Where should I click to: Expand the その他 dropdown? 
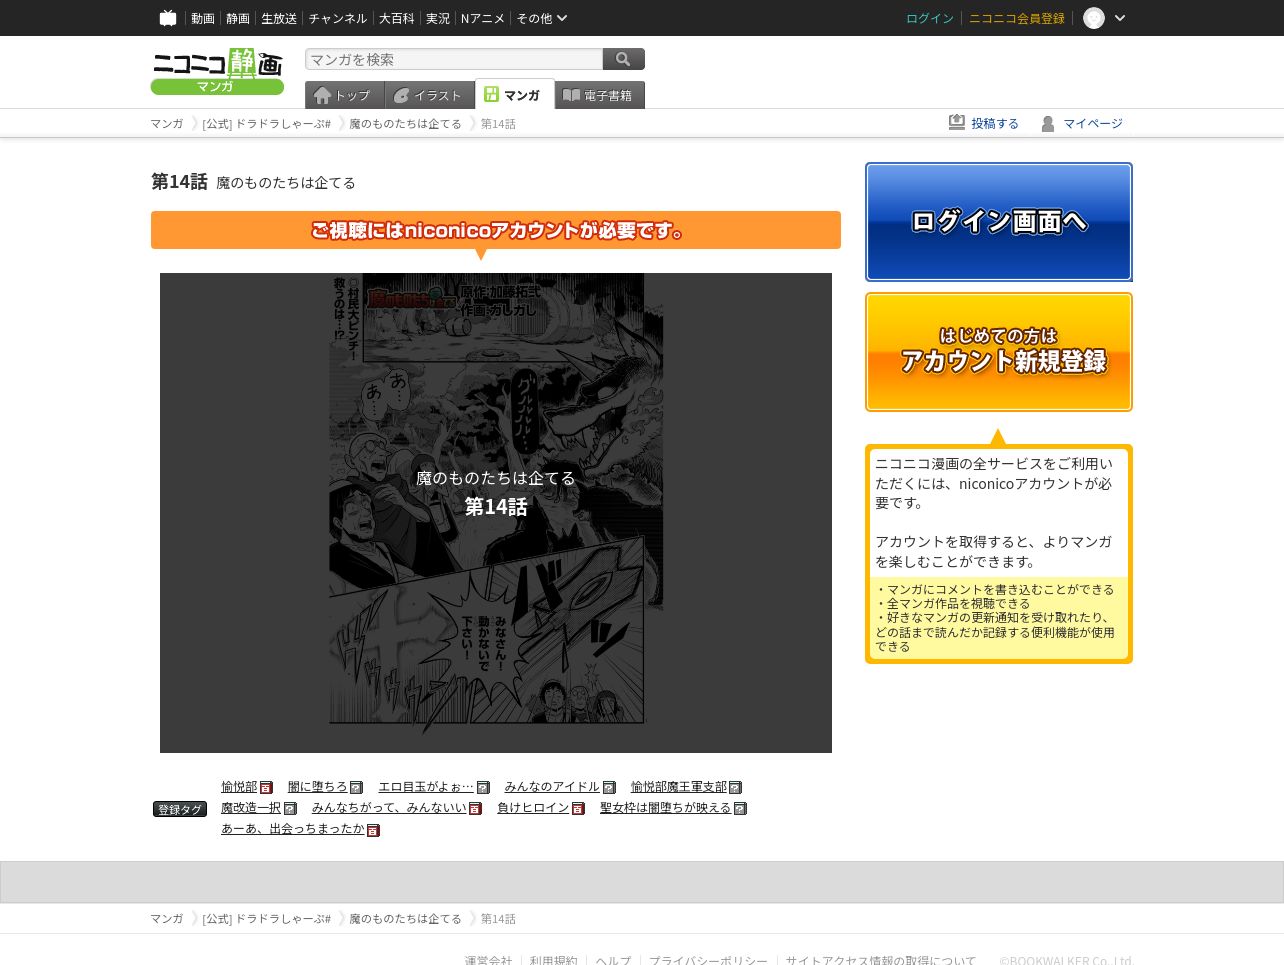coord(542,18)
